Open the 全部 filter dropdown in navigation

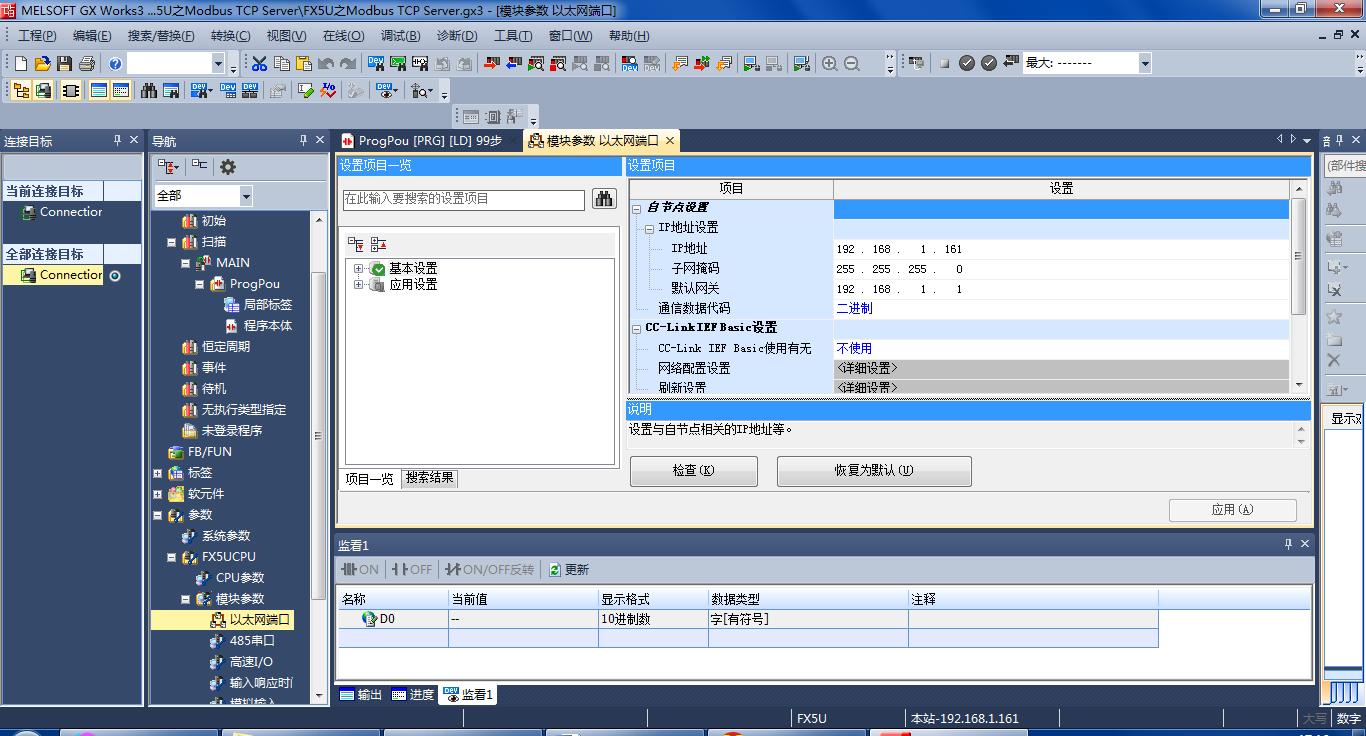click(x=246, y=196)
